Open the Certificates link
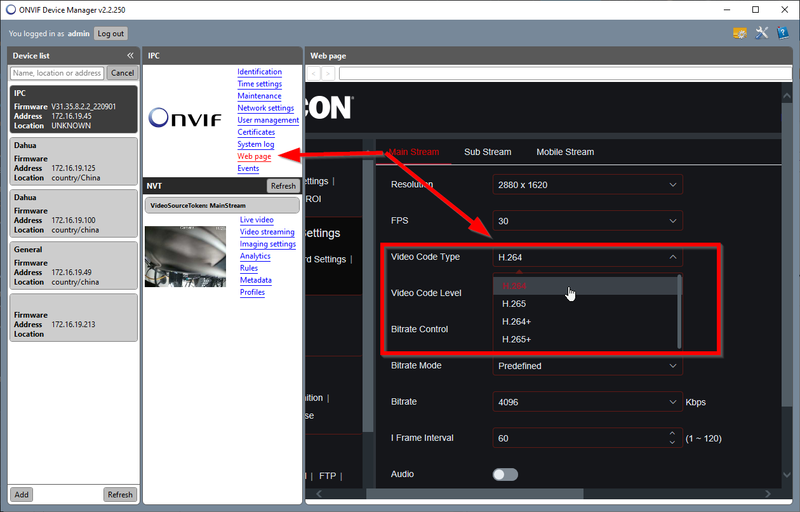 (x=256, y=132)
